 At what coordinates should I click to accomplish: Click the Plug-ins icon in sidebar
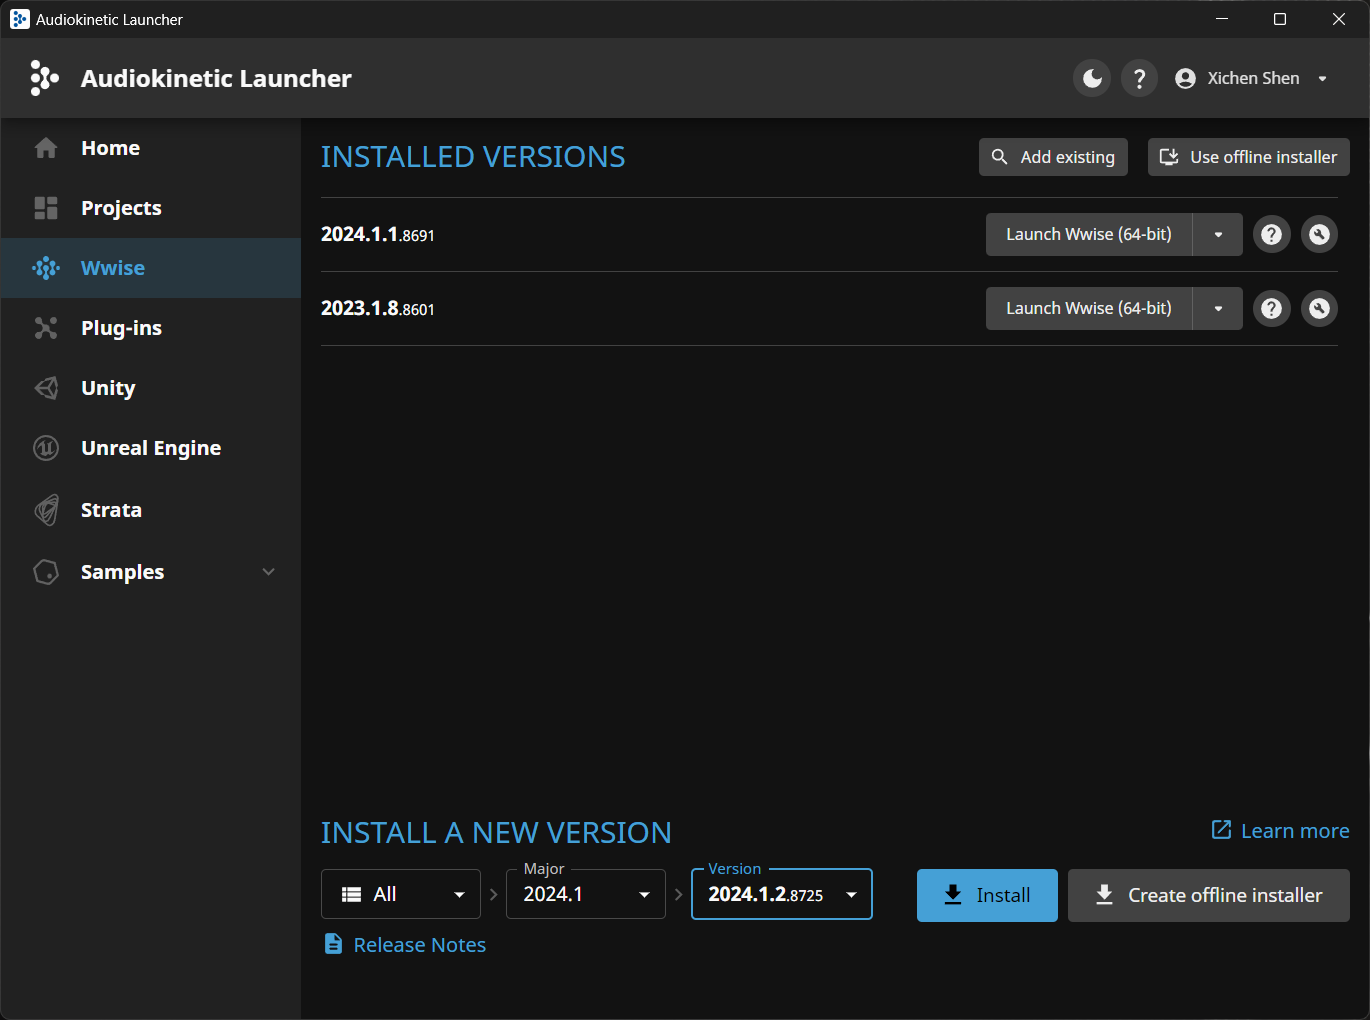[x=46, y=328]
